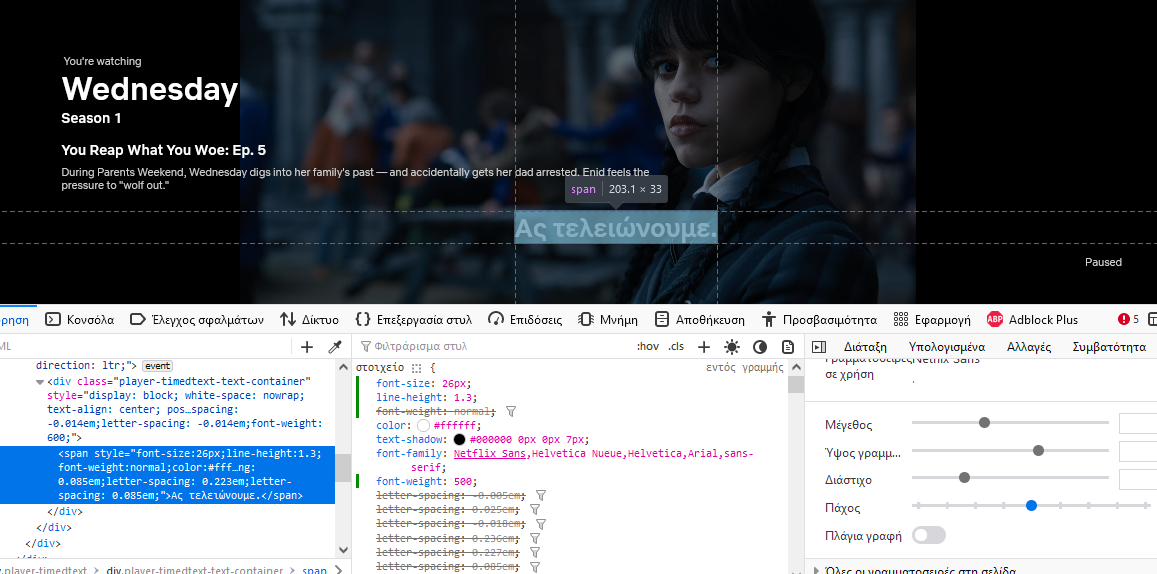Screen dimensions: 1157x574
Task: Toggle light color scheme simulation sun icon
Action: pyautogui.click(x=732, y=347)
